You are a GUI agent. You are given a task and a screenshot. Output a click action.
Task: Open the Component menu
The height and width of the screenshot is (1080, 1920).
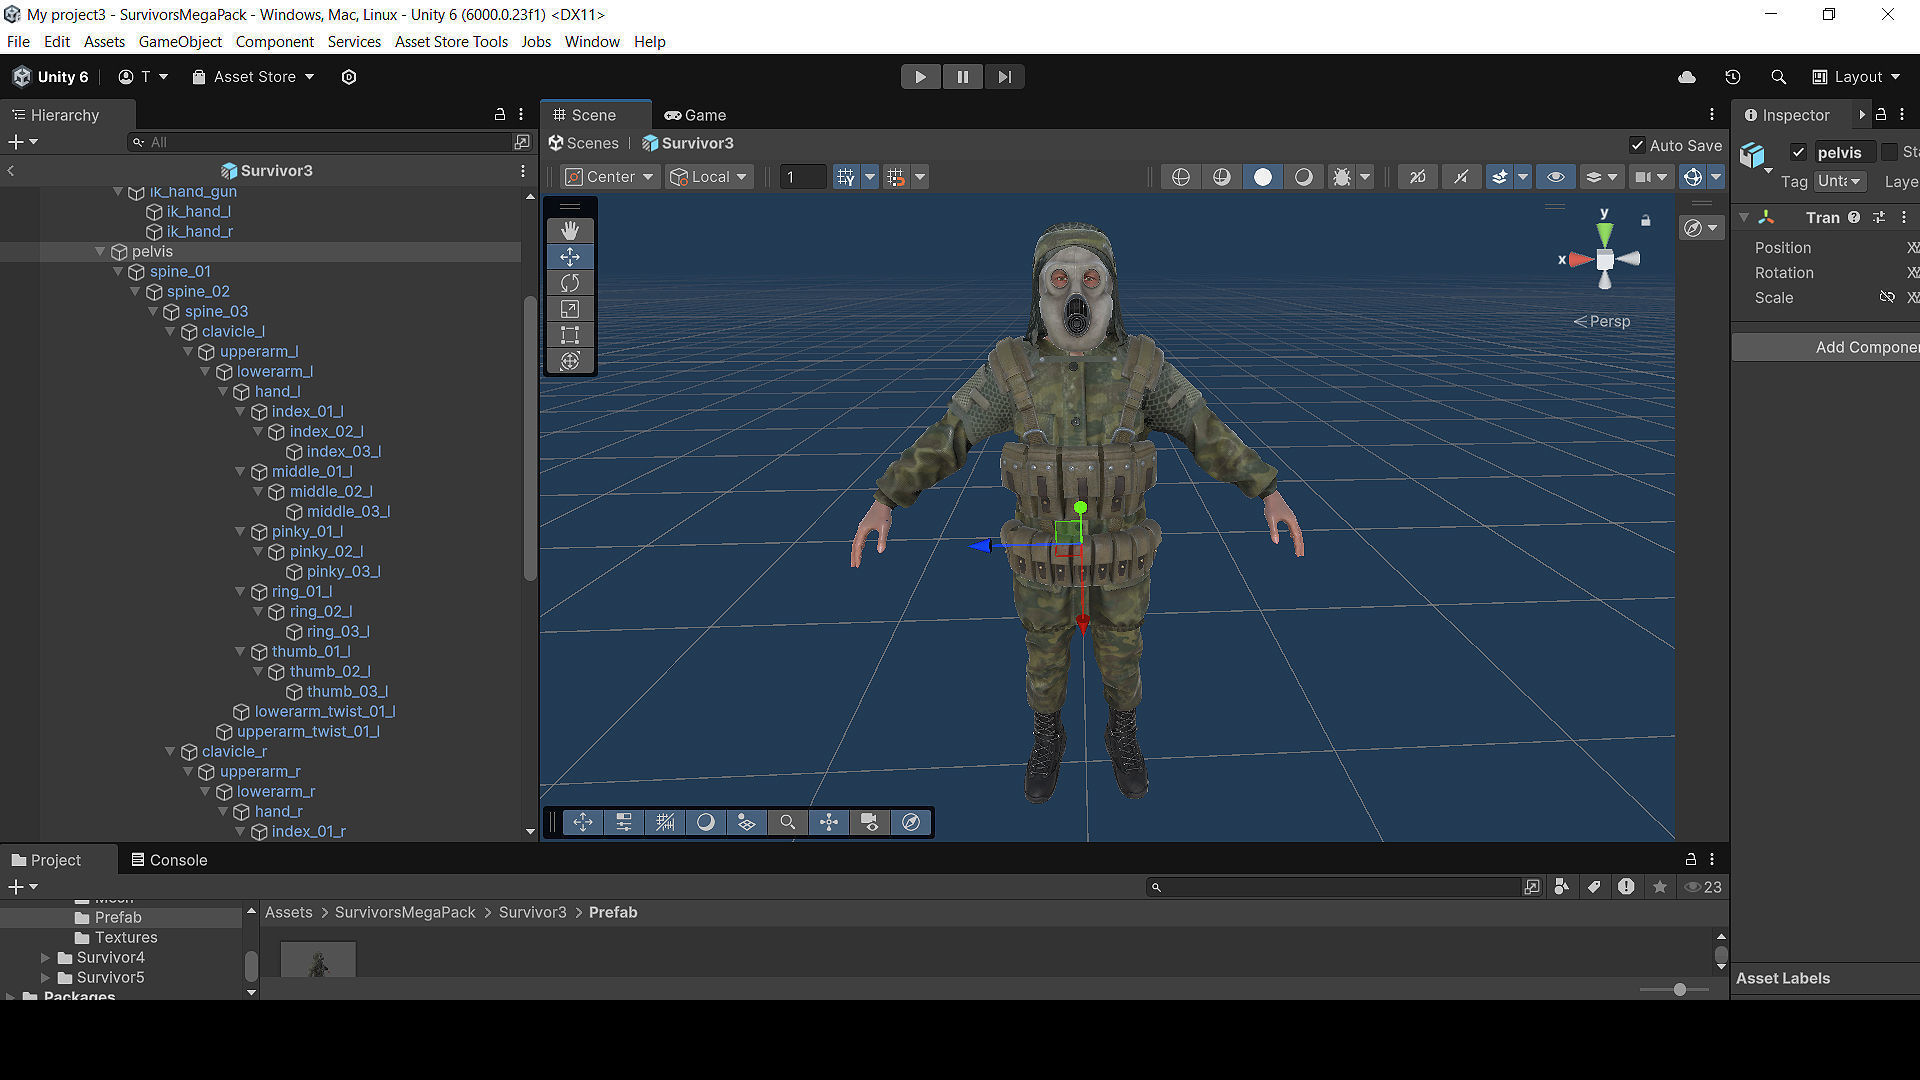(274, 41)
